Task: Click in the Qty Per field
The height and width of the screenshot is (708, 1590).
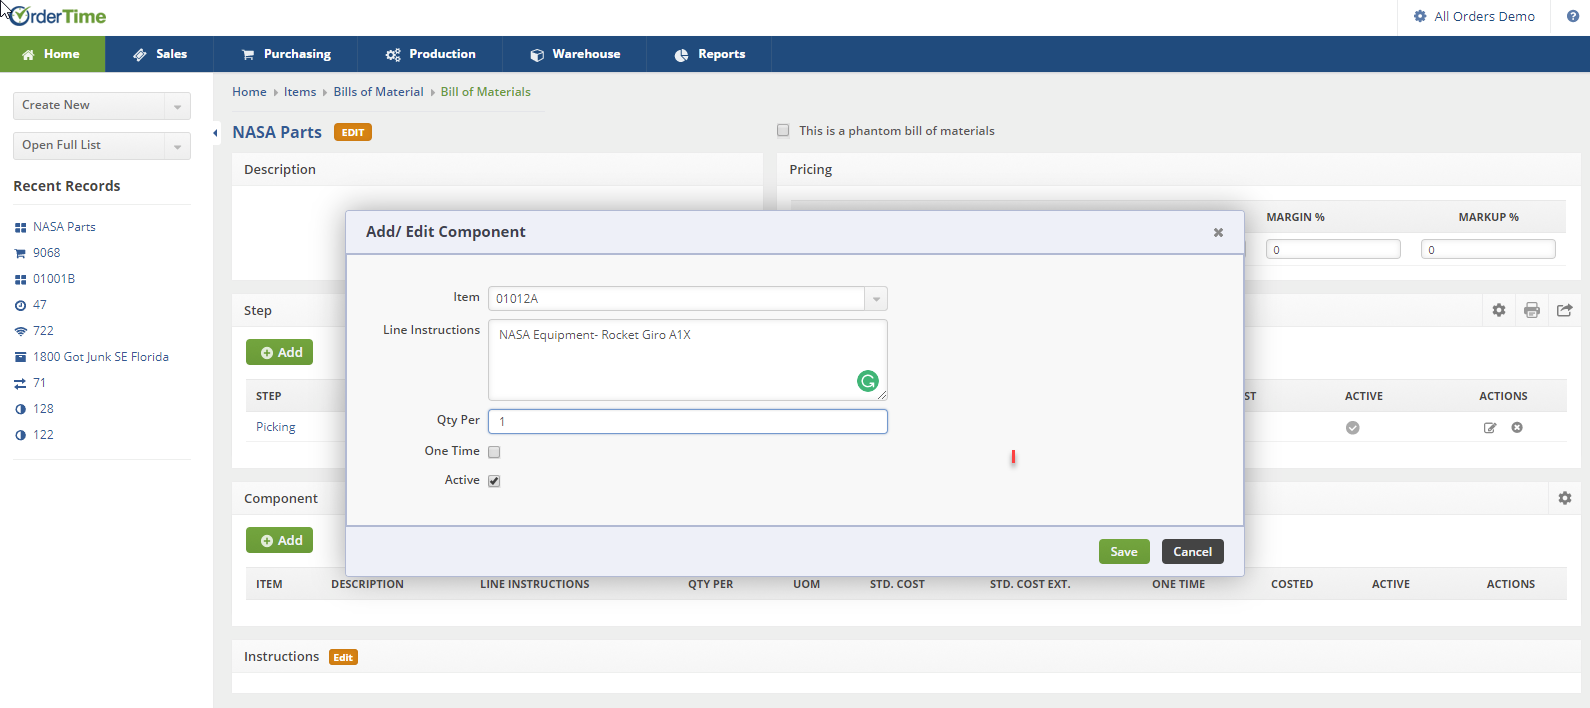Action: point(688,422)
